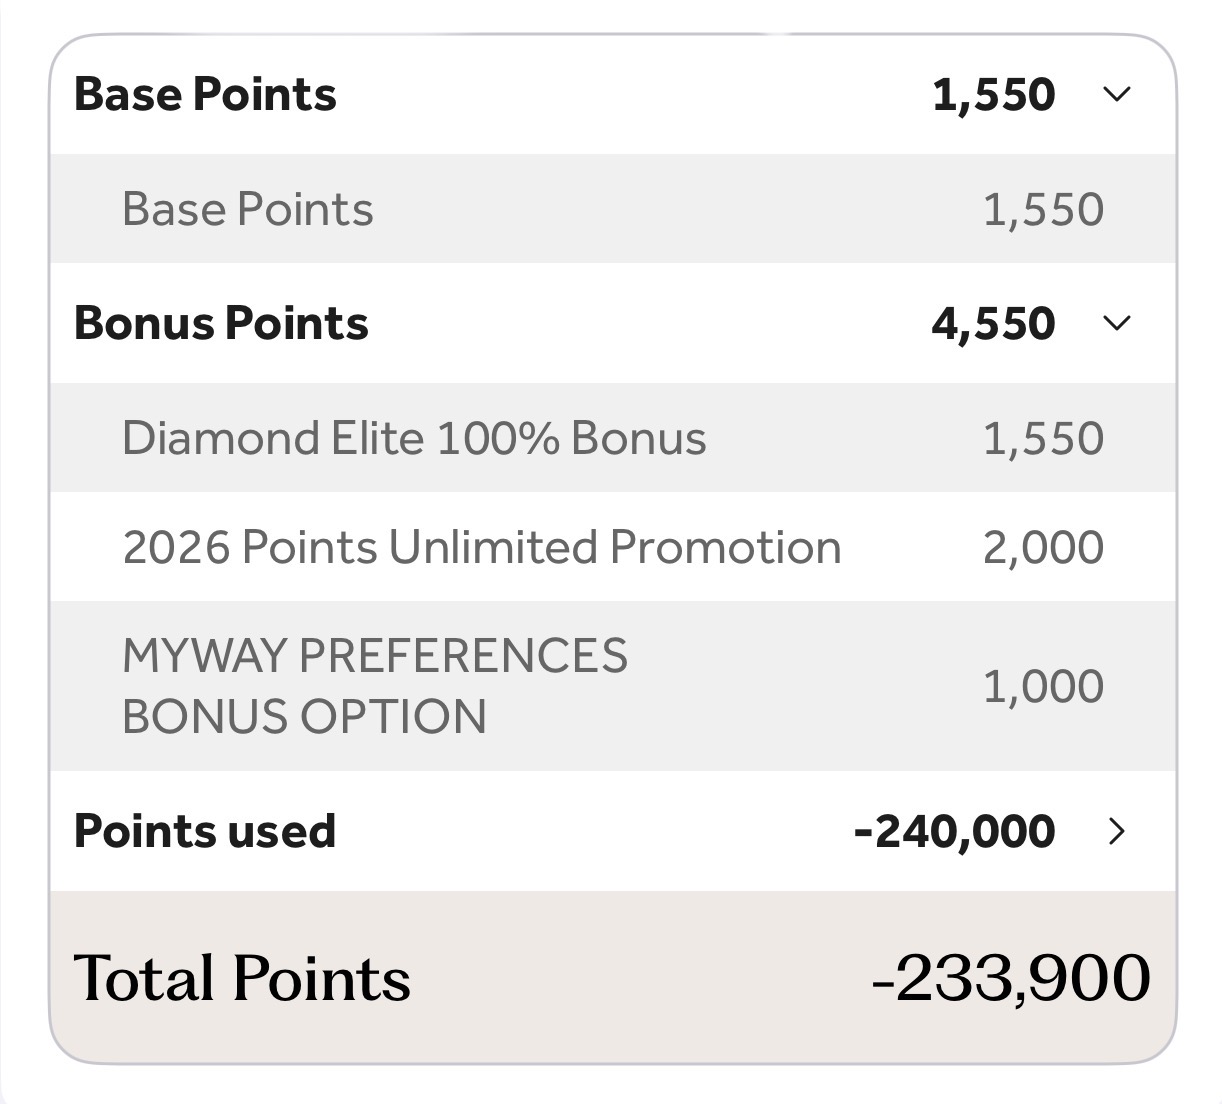Click the gray 1,550 under Base Points

click(x=1043, y=209)
